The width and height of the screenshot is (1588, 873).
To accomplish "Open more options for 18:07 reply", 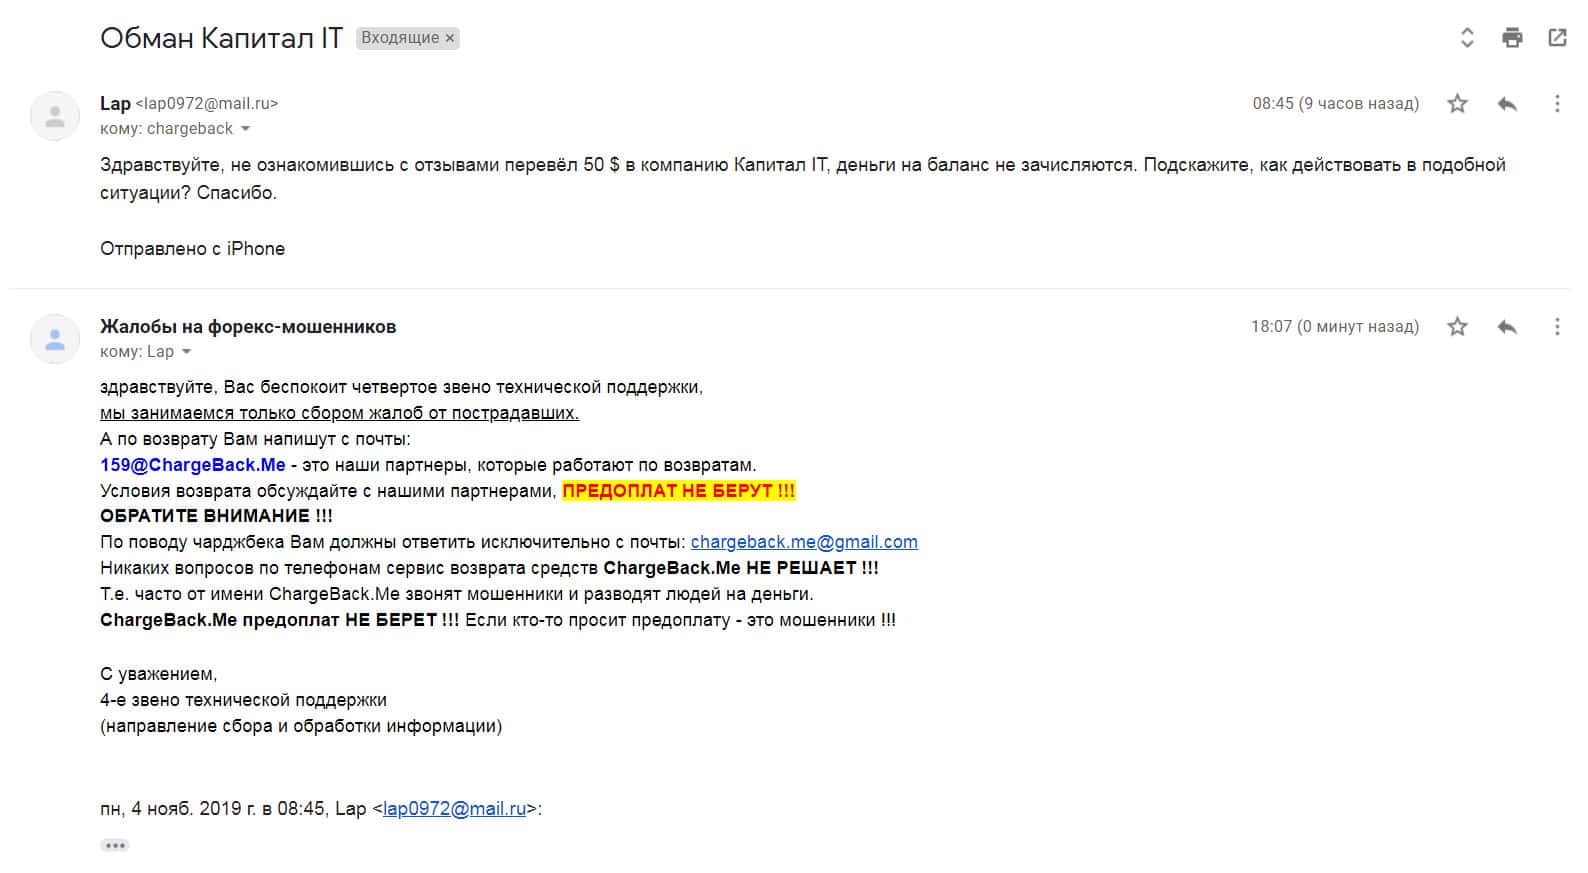I will (x=1556, y=327).
